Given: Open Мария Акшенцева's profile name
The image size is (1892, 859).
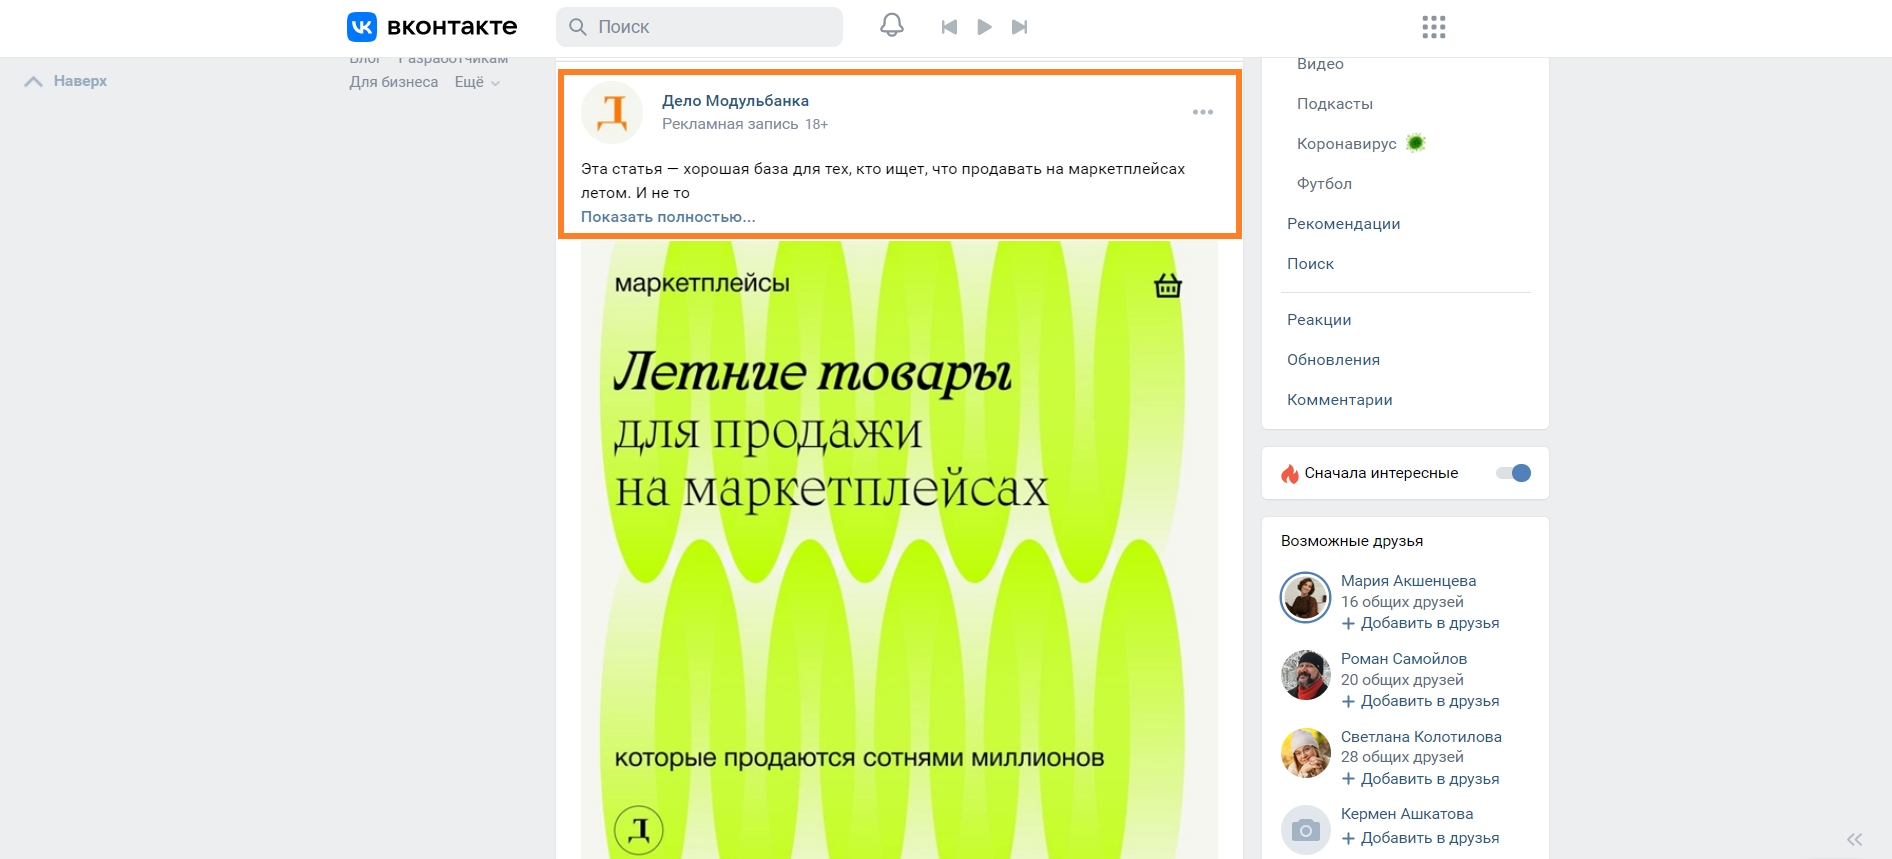Looking at the screenshot, I should (x=1408, y=581).
